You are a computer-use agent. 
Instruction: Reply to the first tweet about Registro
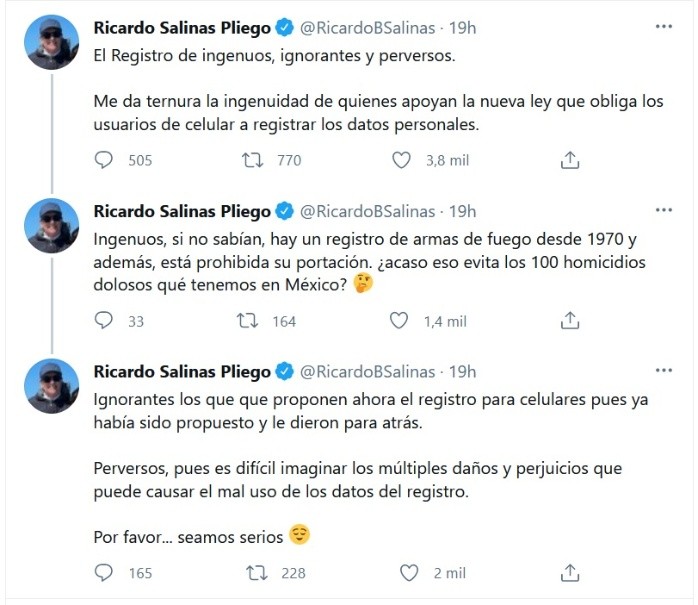[104, 160]
